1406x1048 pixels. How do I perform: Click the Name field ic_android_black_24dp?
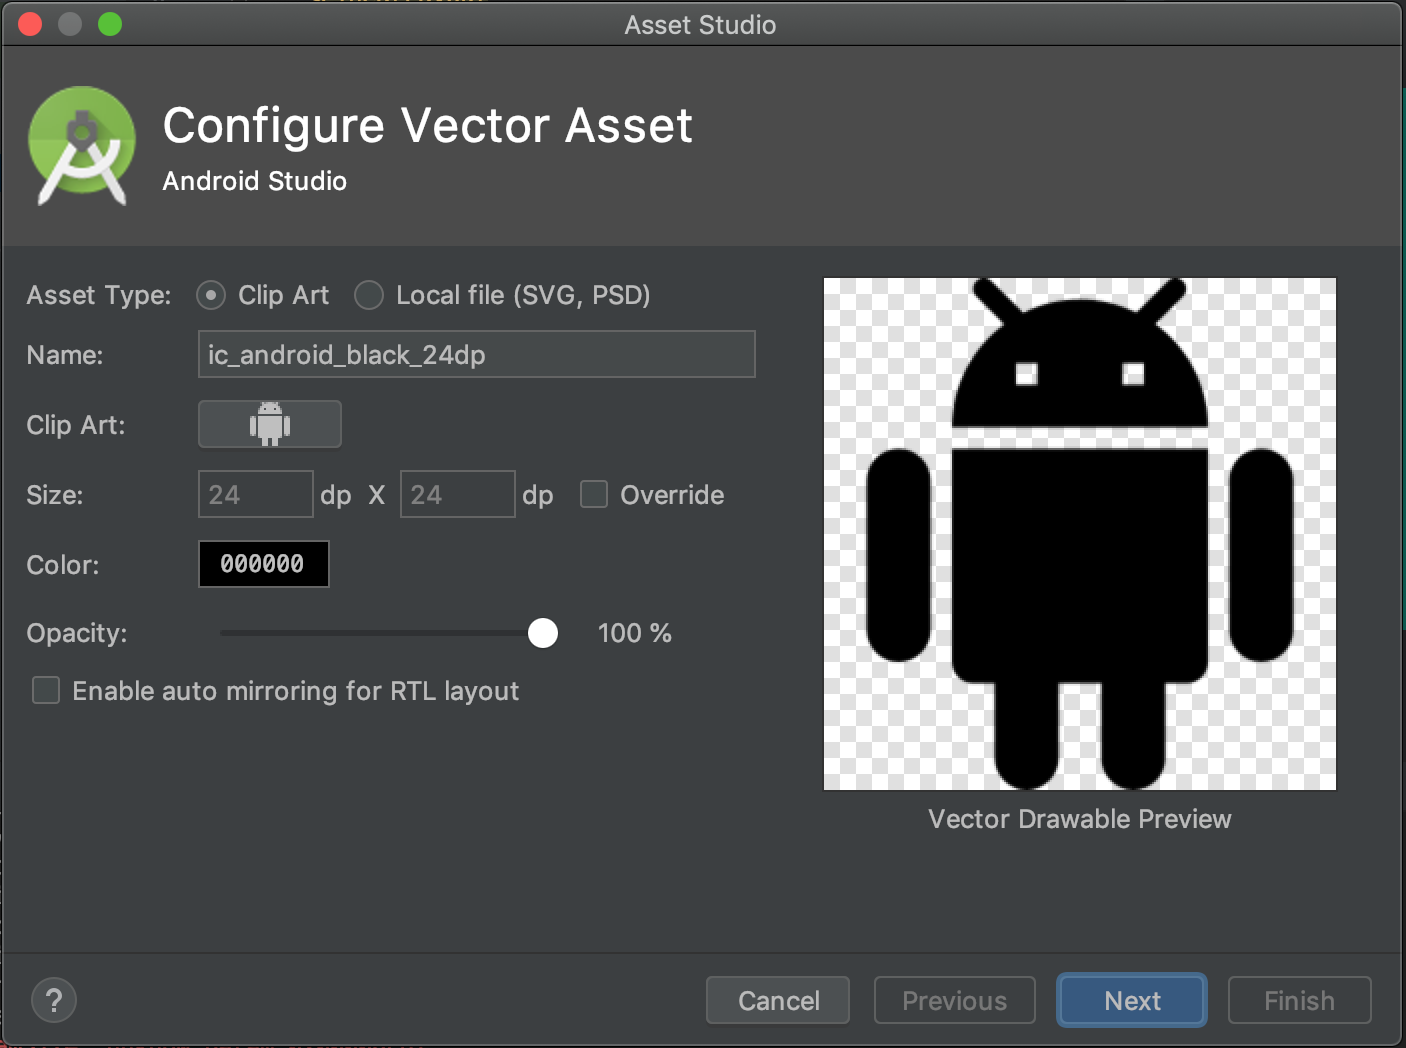click(476, 355)
